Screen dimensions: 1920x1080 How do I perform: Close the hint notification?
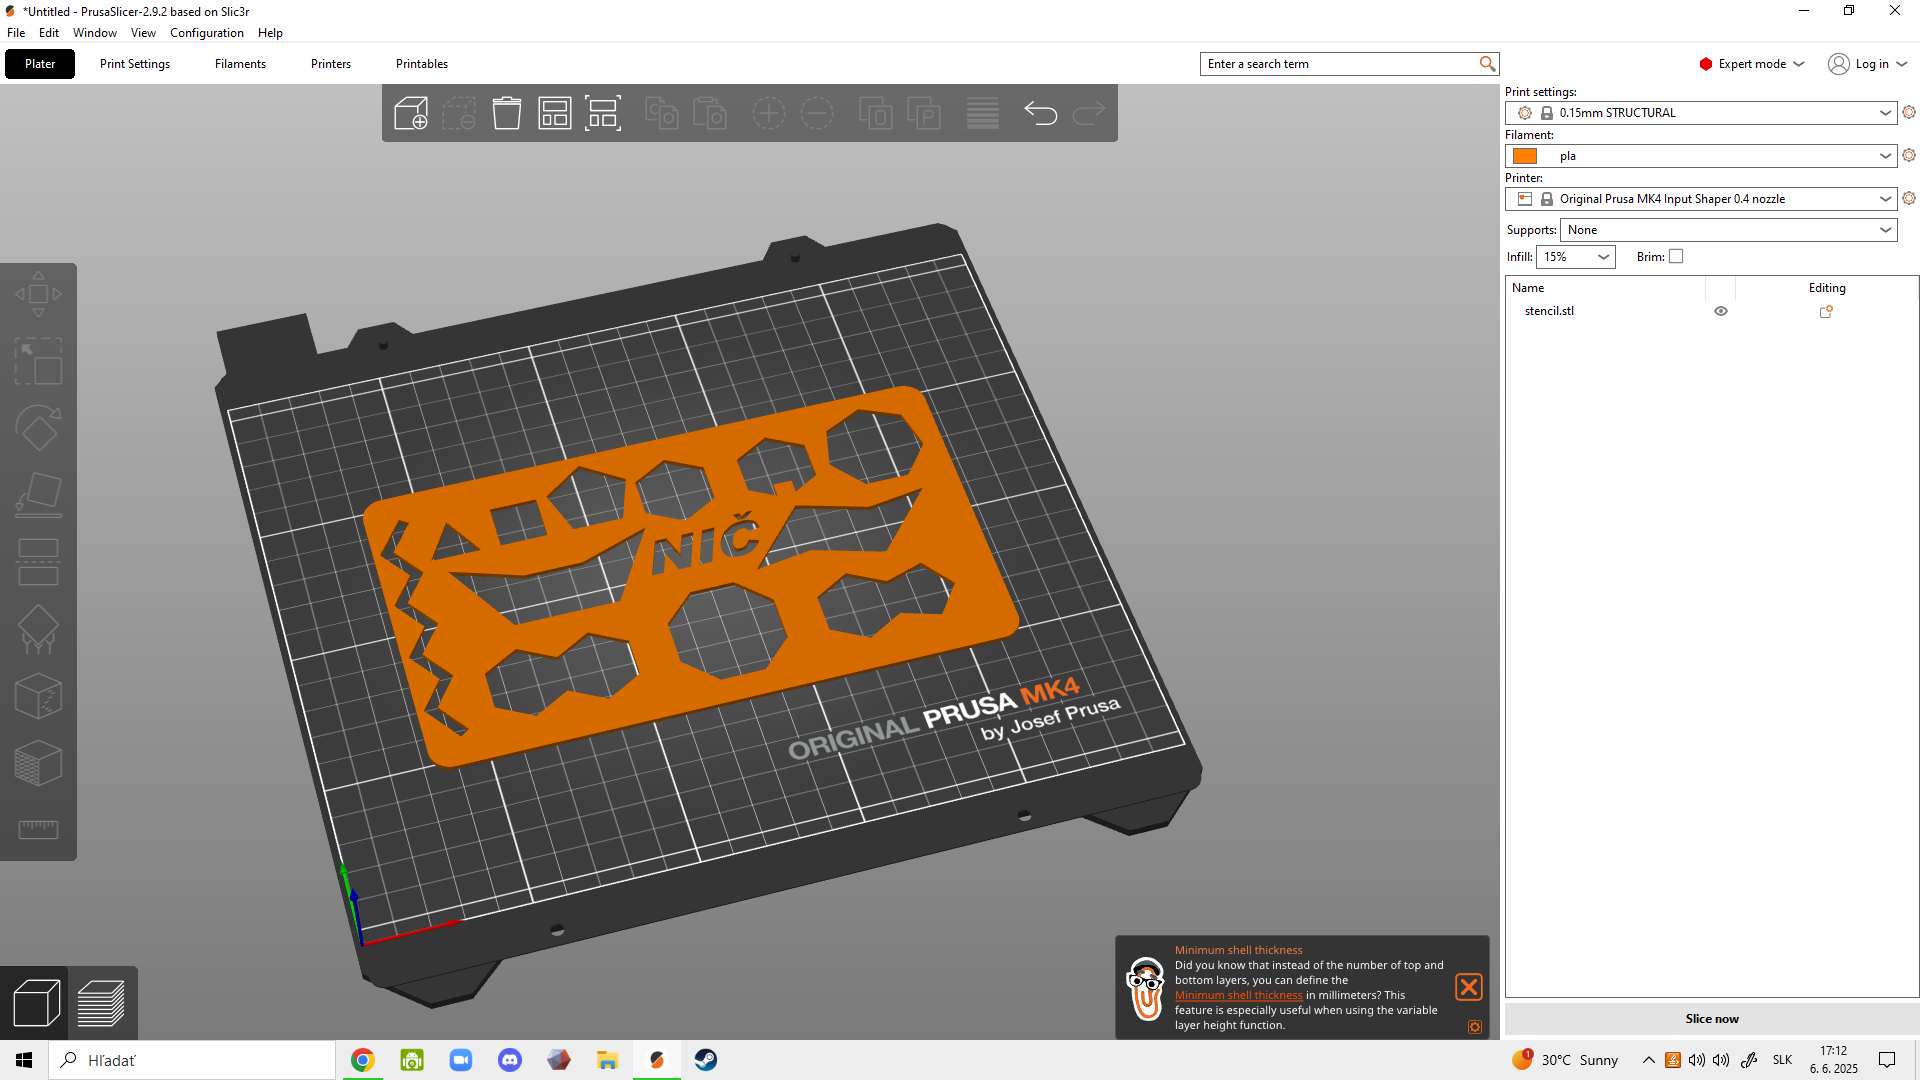tap(1469, 987)
